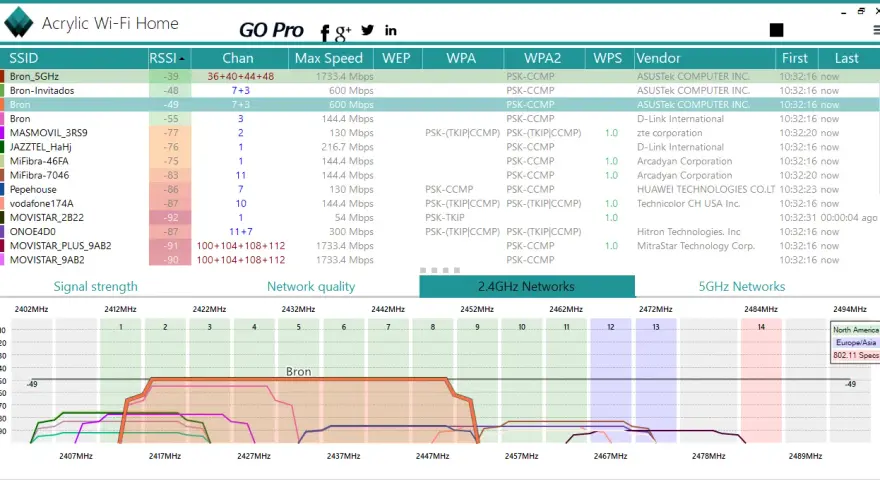The width and height of the screenshot is (880, 480).
Task: Click the black stop capture square
Action: point(776,30)
